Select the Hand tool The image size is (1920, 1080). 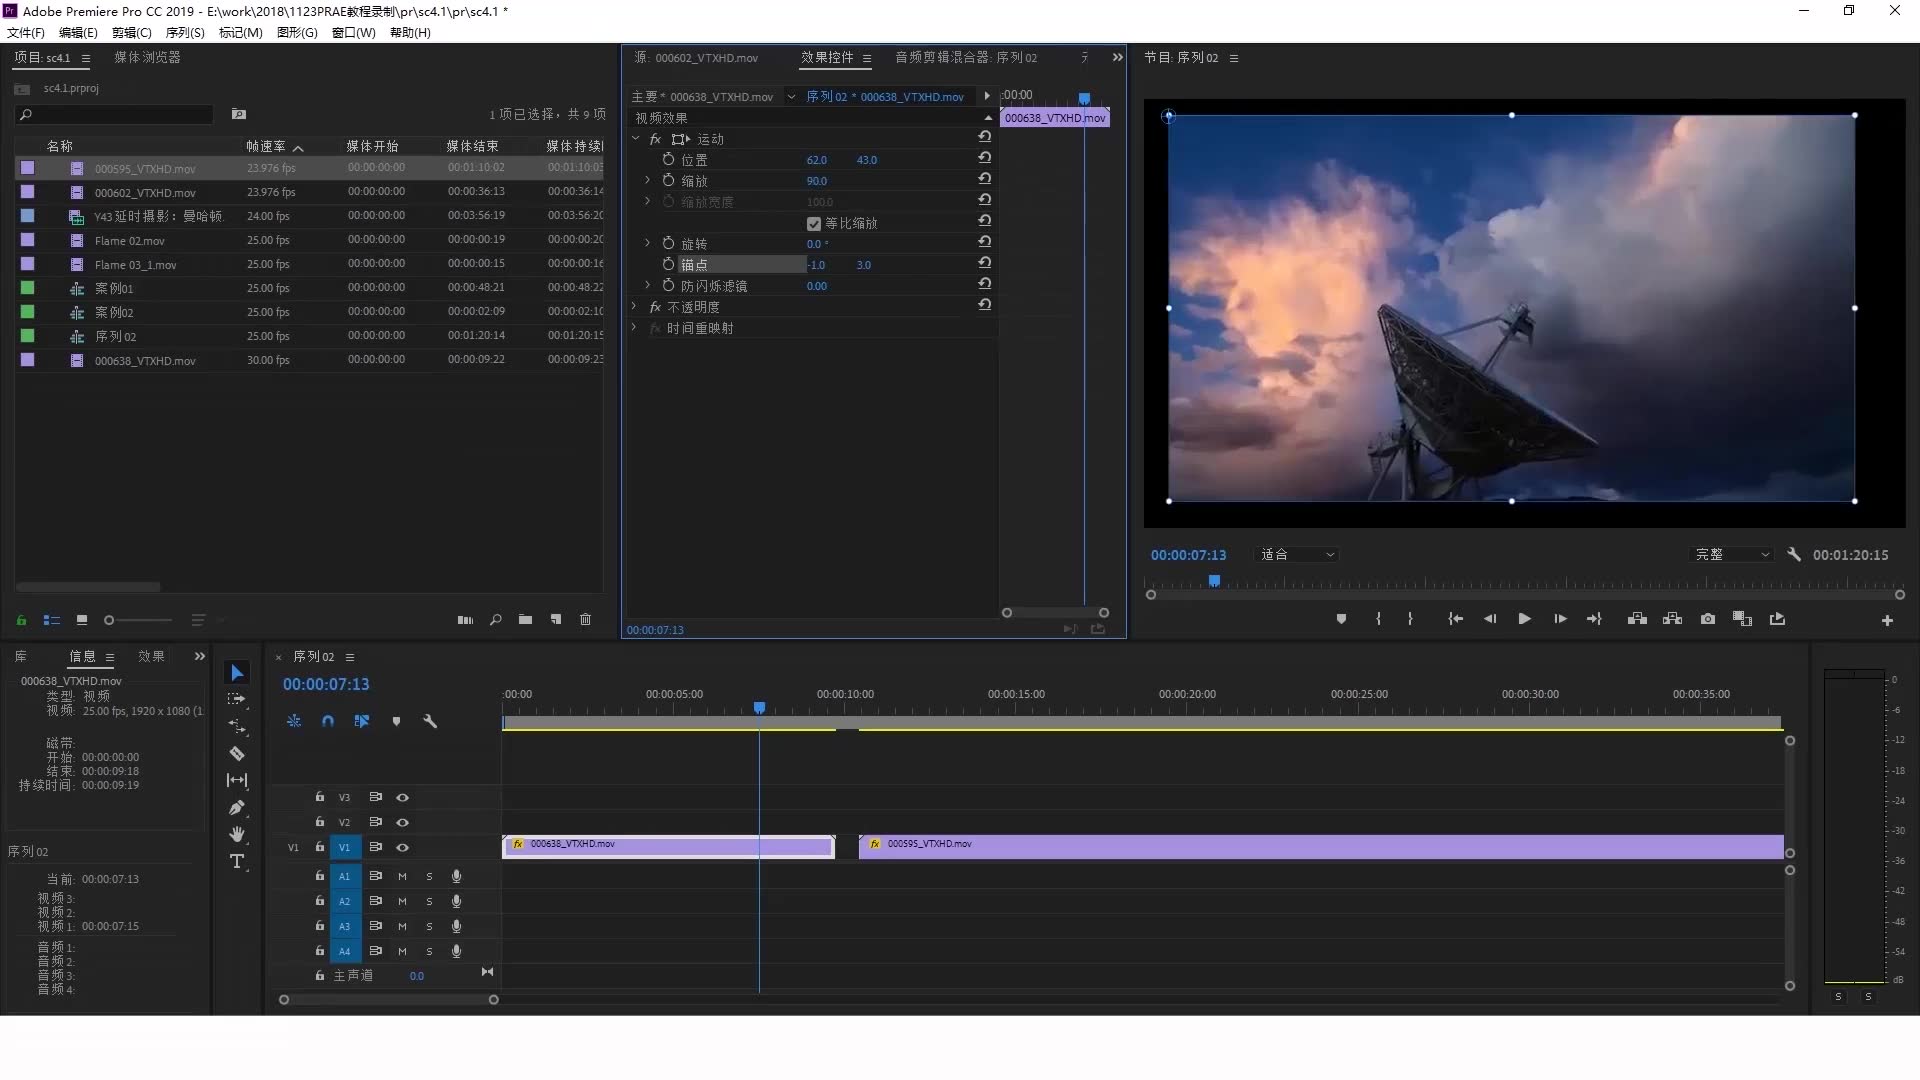(x=237, y=834)
